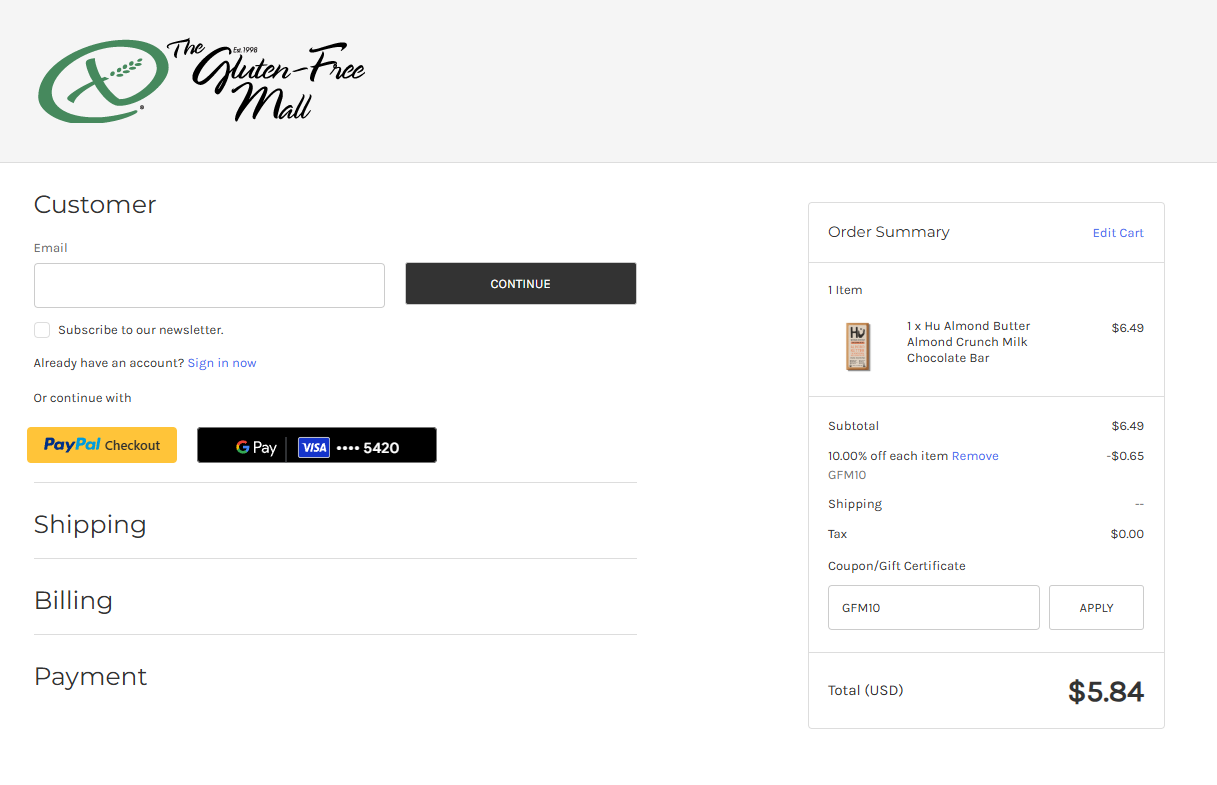Click the Coupon/Gift Certificate input field
This screenshot has width=1217, height=785.
tap(934, 608)
